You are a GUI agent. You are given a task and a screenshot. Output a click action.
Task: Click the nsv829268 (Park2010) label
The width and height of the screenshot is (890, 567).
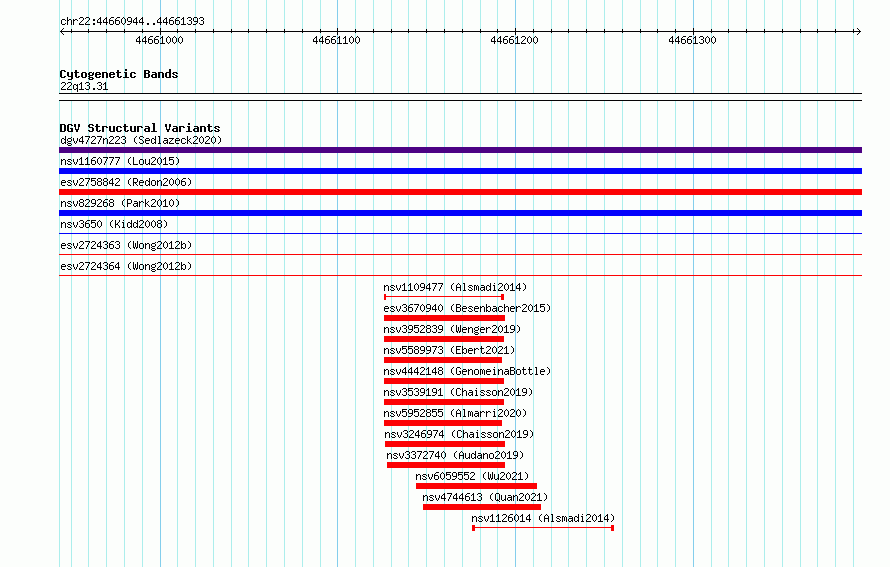coord(120,203)
